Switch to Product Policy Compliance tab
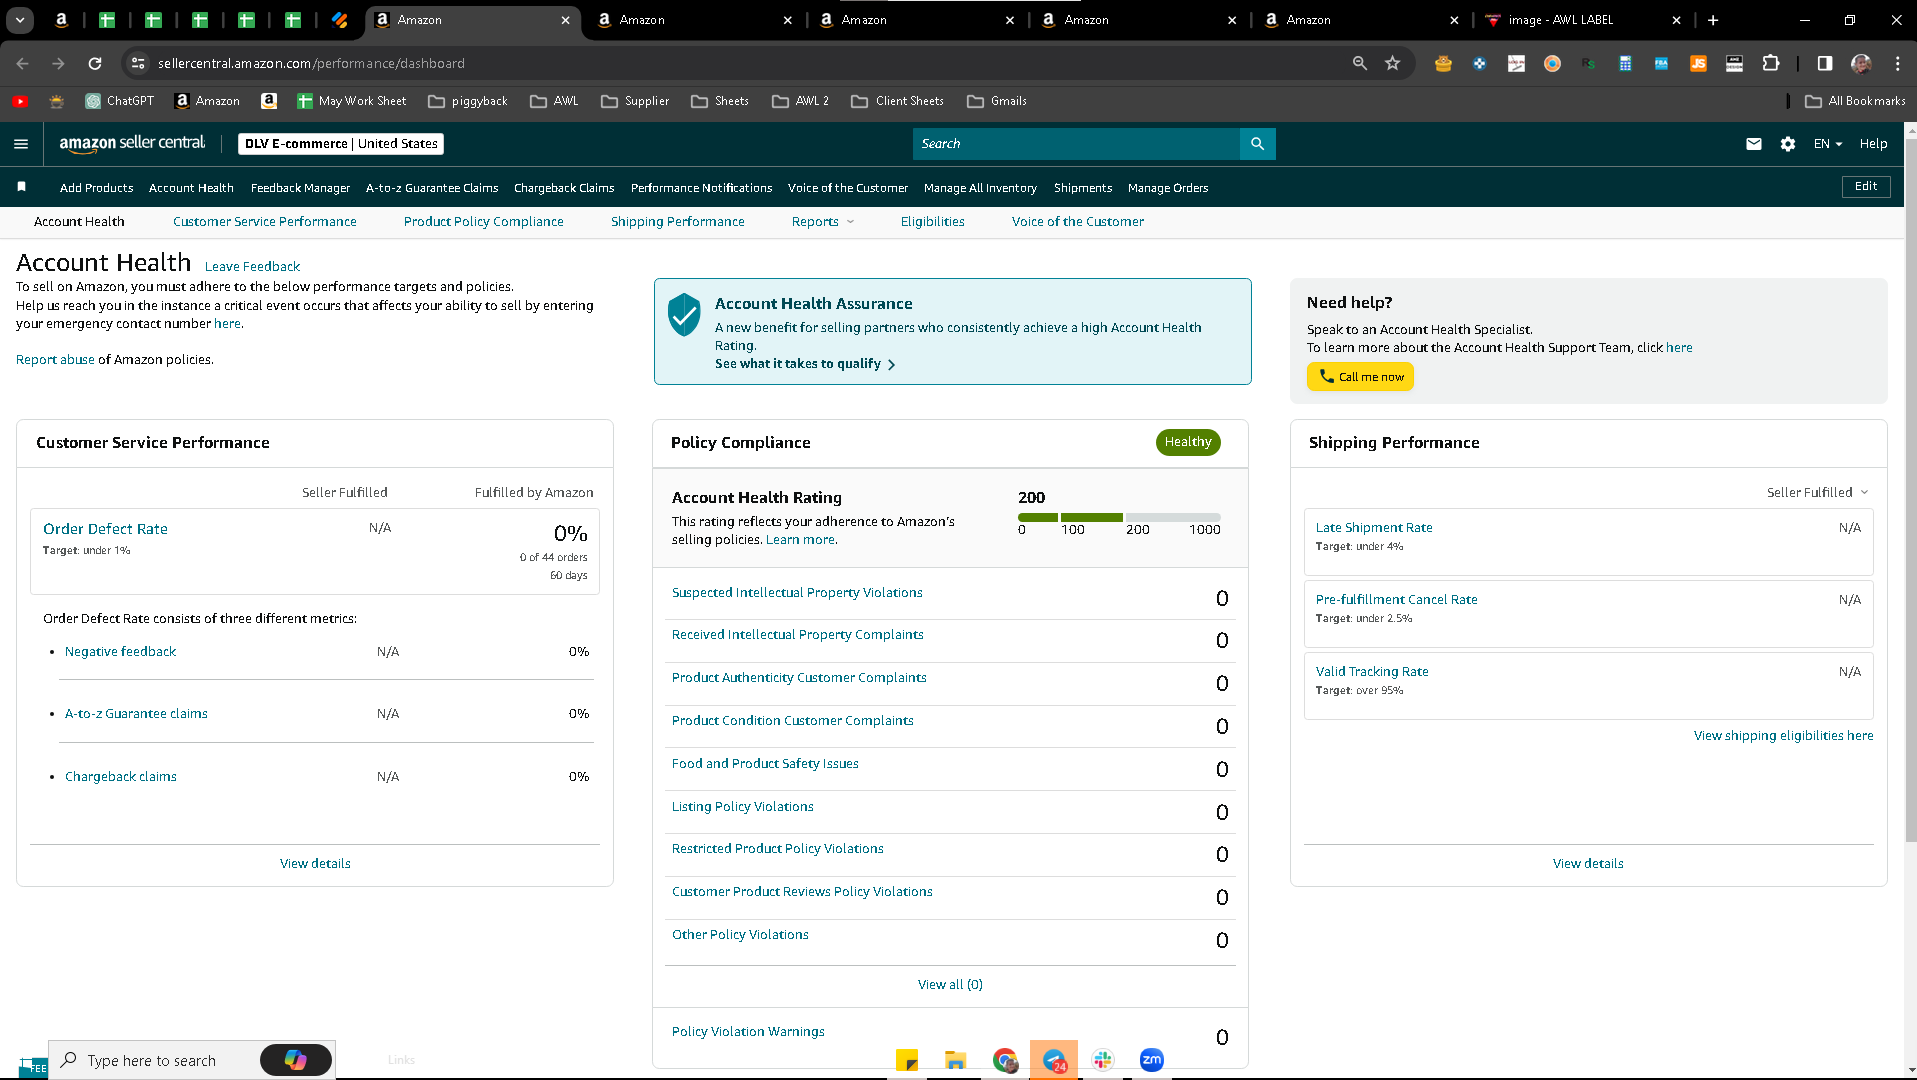The height and width of the screenshot is (1080, 1917). point(484,222)
